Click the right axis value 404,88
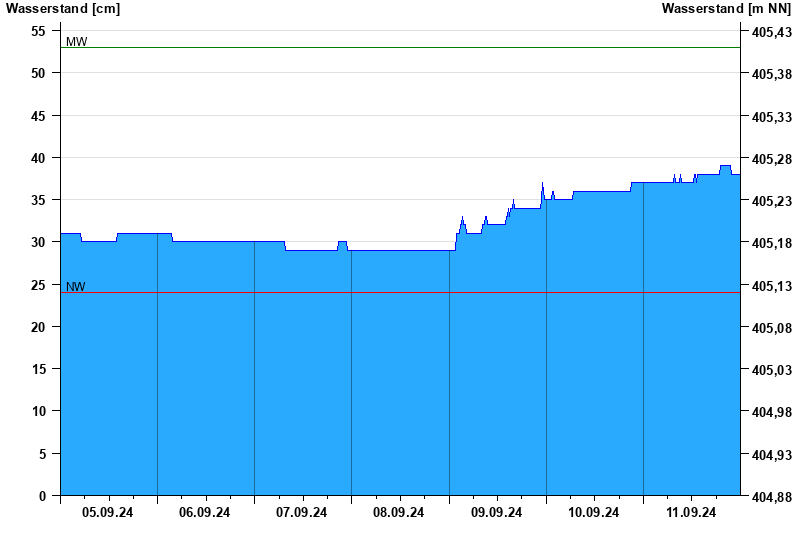Image resolution: width=800 pixels, height=550 pixels. pyautogui.click(x=772, y=497)
